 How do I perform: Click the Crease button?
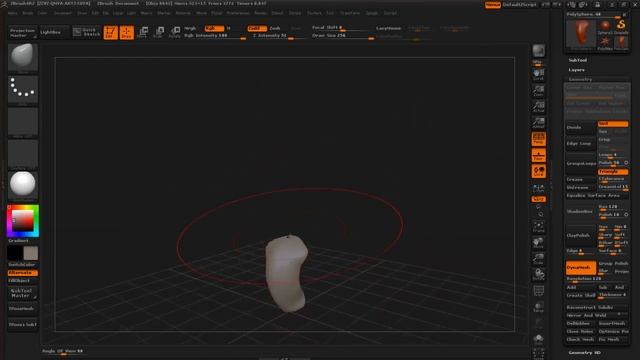point(580,180)
